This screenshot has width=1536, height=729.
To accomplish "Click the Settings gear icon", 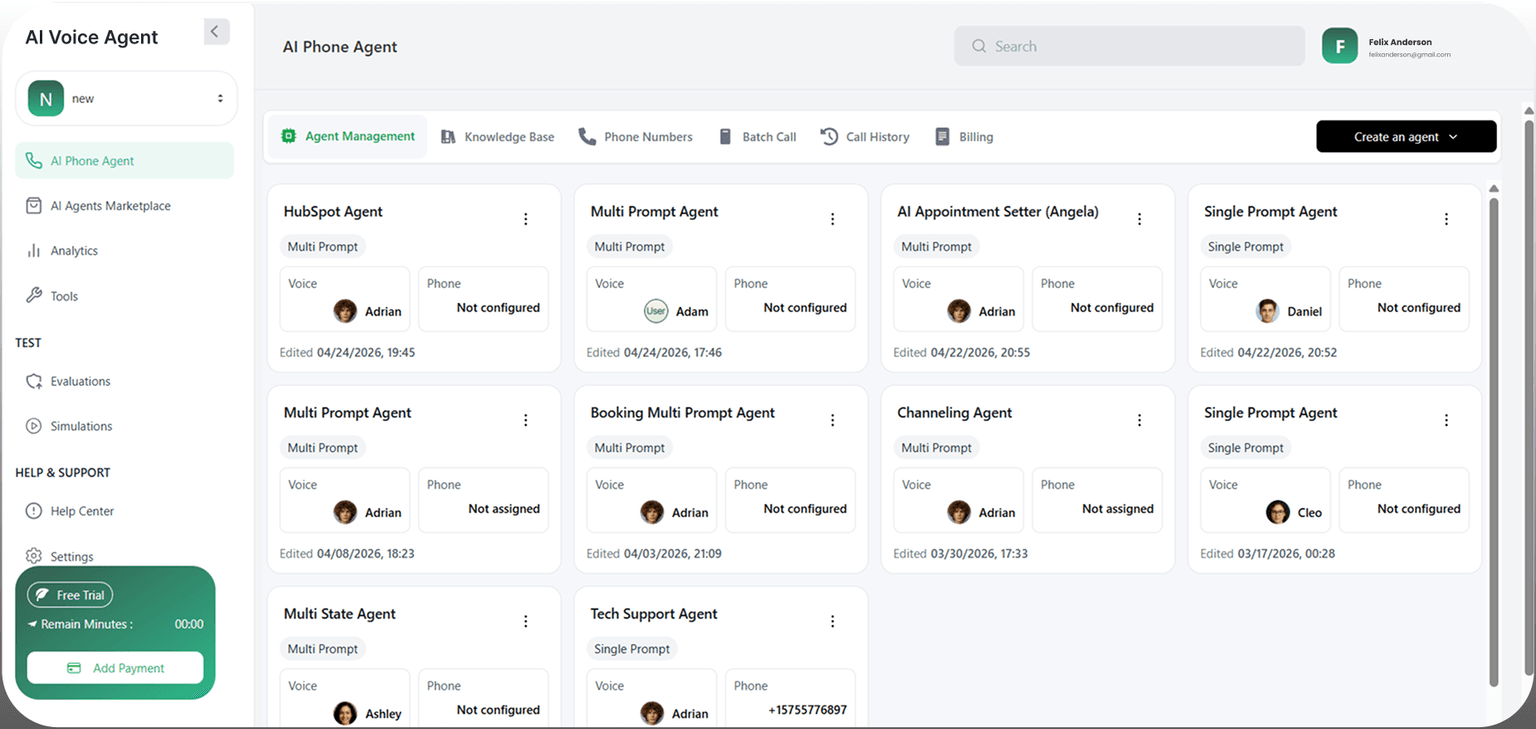I will (x=33, y=556).
